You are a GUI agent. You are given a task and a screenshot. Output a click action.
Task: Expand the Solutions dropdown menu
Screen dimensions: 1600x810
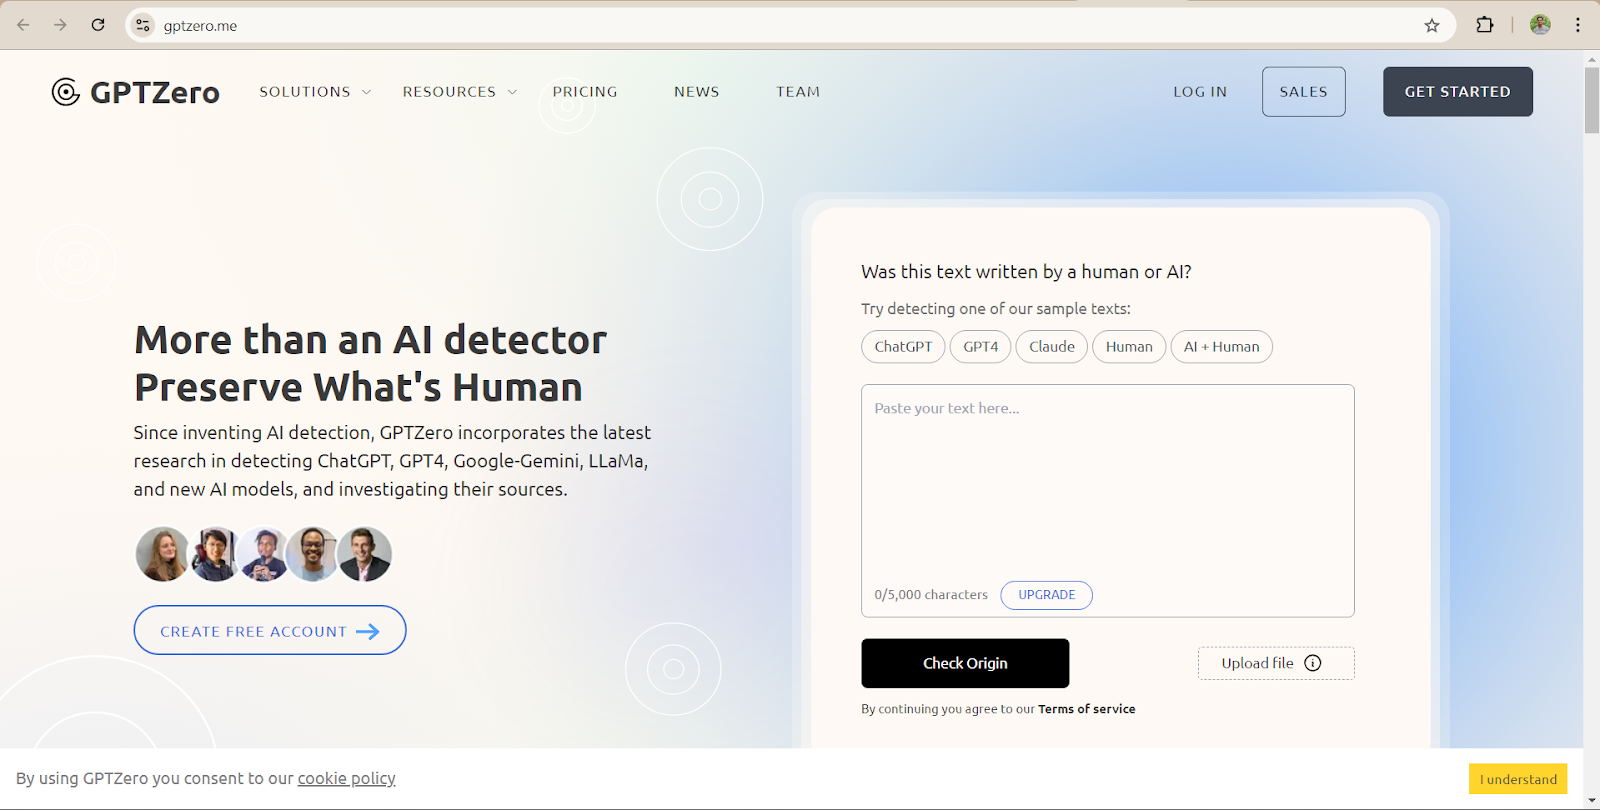pyautogui.click(x=315, y=92)
